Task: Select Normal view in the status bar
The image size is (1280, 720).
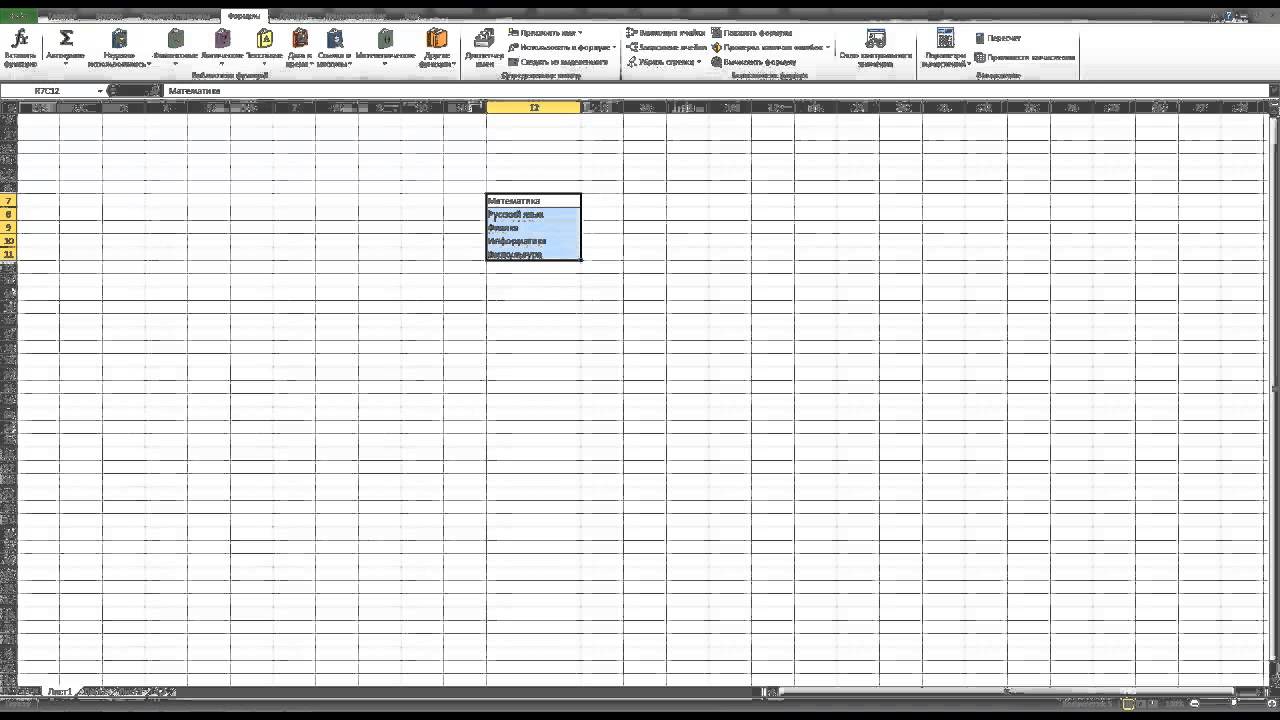Action: click(x=1128, y=704)
